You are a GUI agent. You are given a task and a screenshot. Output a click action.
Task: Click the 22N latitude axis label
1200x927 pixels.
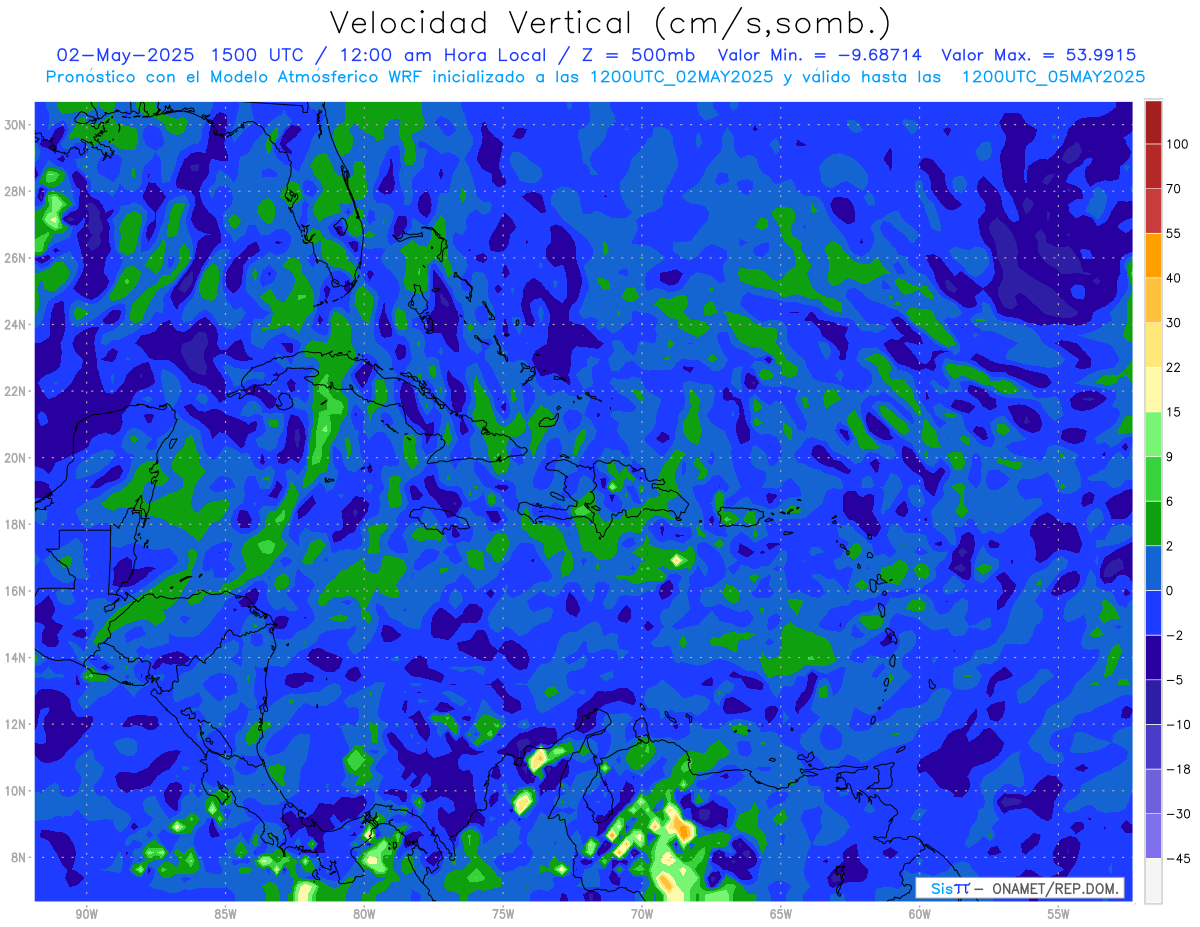click(x=15, y=391)
